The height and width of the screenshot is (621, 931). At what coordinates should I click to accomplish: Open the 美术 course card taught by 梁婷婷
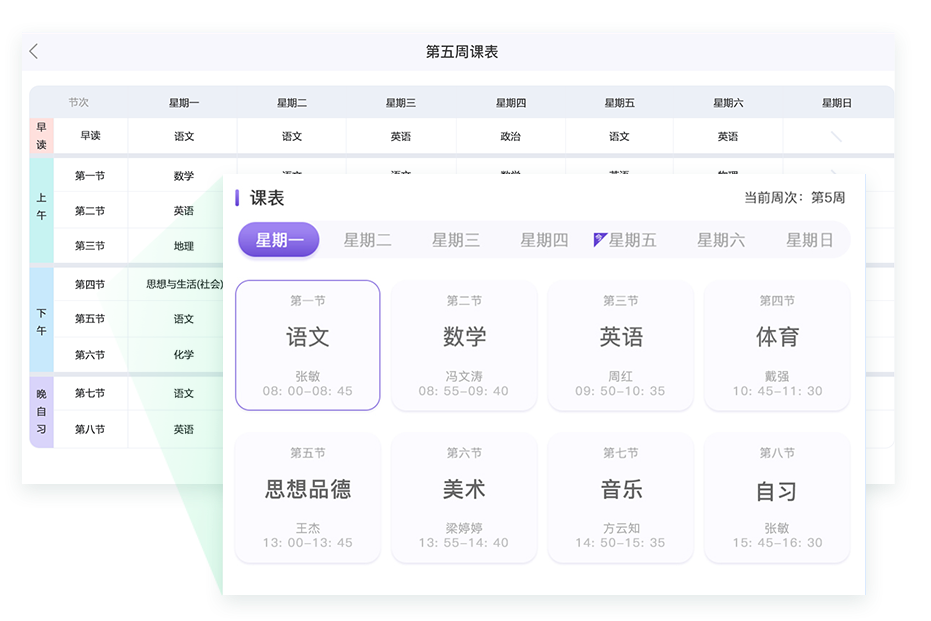(464, 498)
